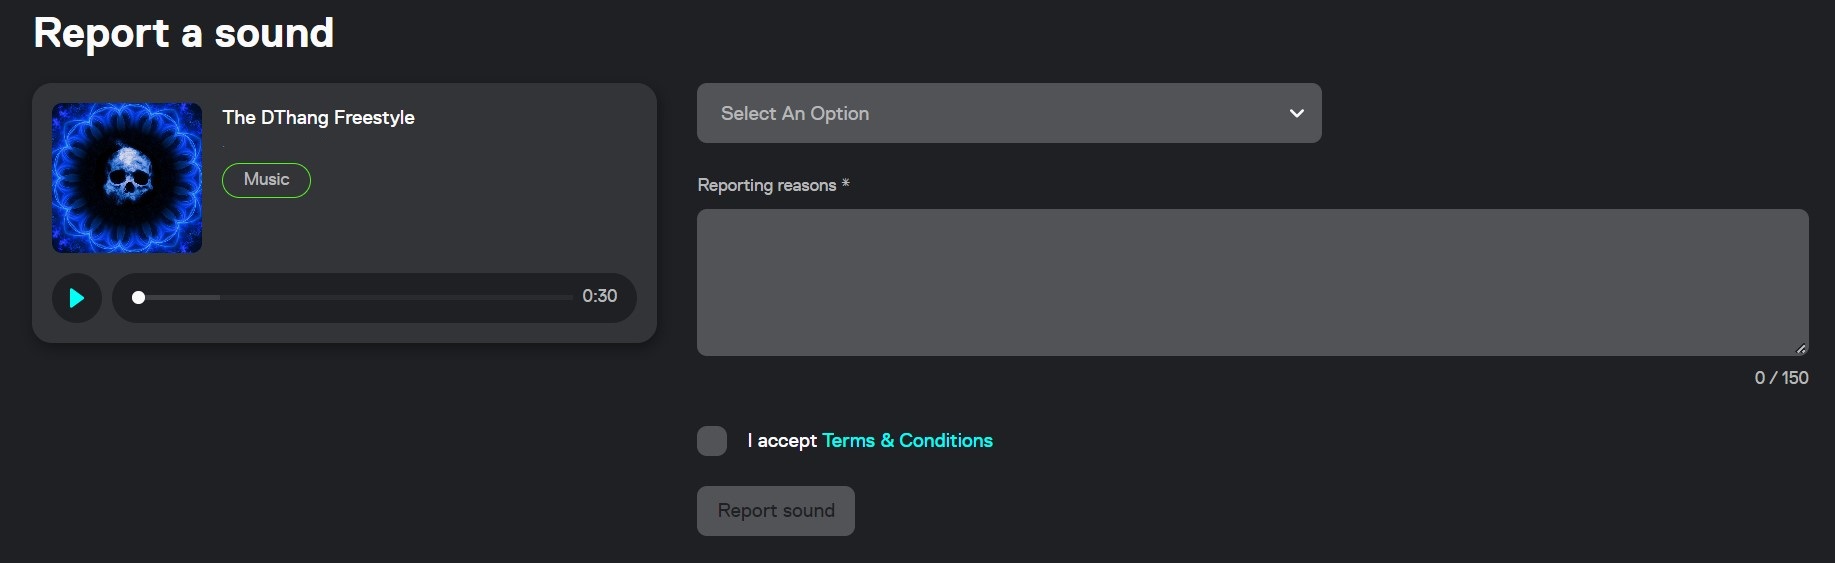1835x563 pixels.
Task: Click the 0 / 150 character counter
Action: (x=1781, y=378)
